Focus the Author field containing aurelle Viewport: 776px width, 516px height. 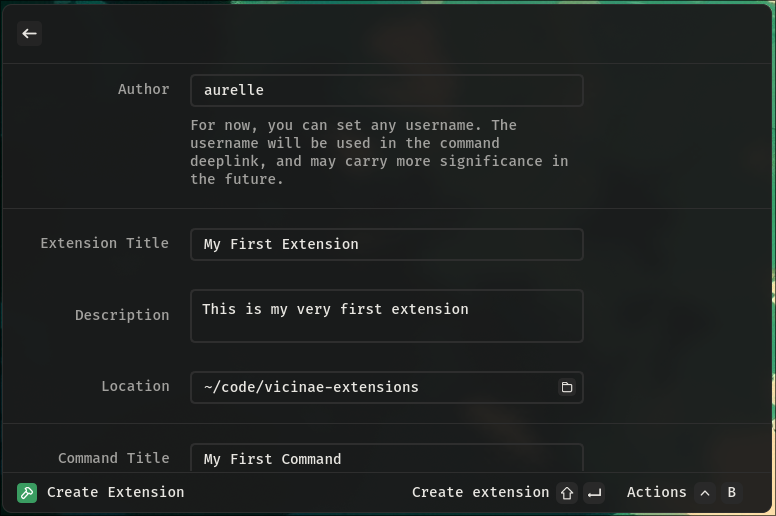click(x=387, y=91)
